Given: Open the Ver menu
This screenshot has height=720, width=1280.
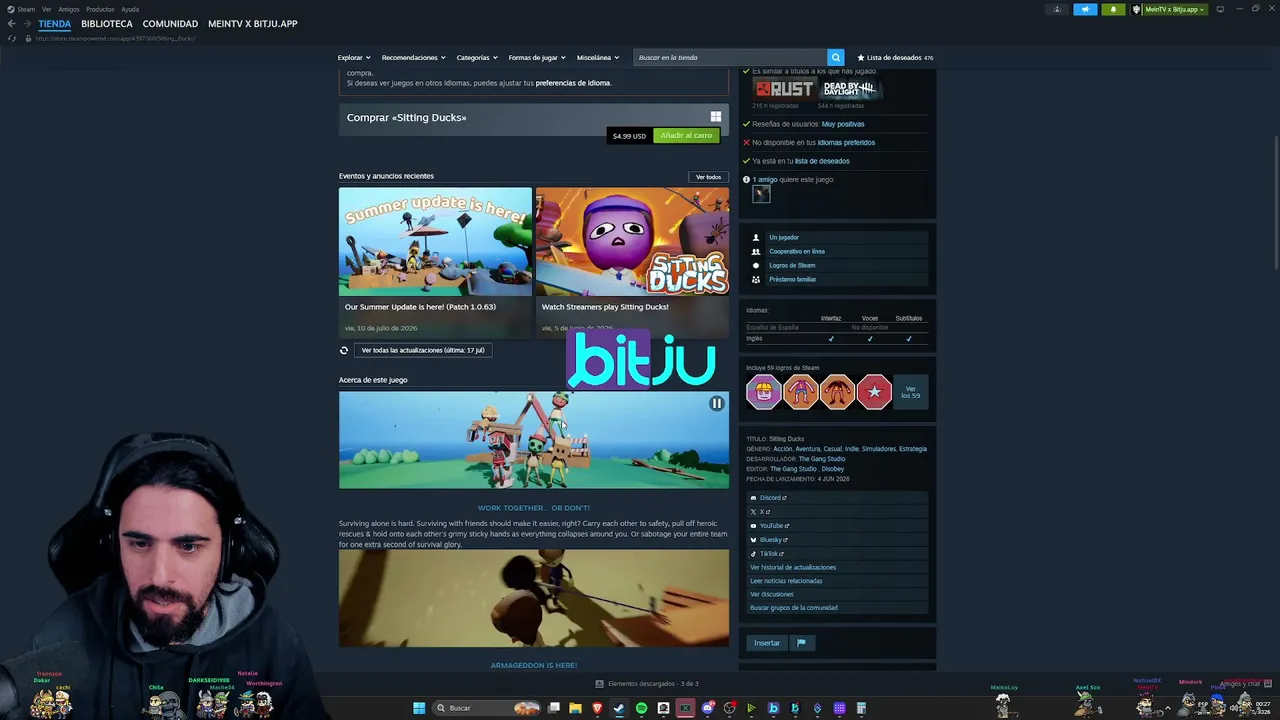Looking at the screenshot, I should 46,9.
